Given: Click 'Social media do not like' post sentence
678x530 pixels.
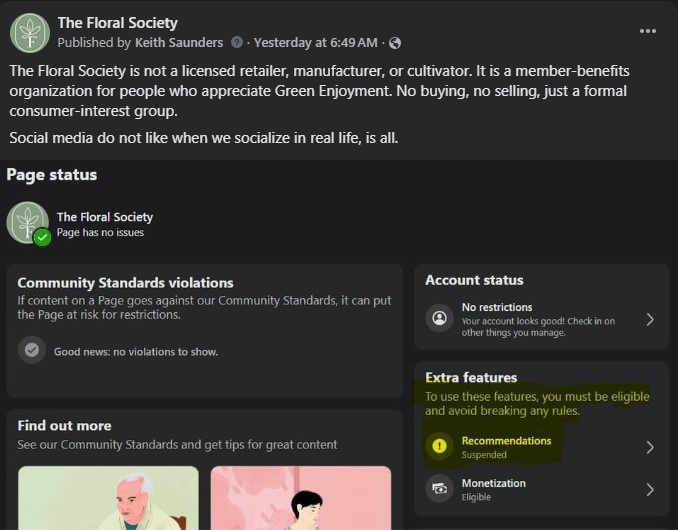Looking at the screenshot, I should point(204,138).
